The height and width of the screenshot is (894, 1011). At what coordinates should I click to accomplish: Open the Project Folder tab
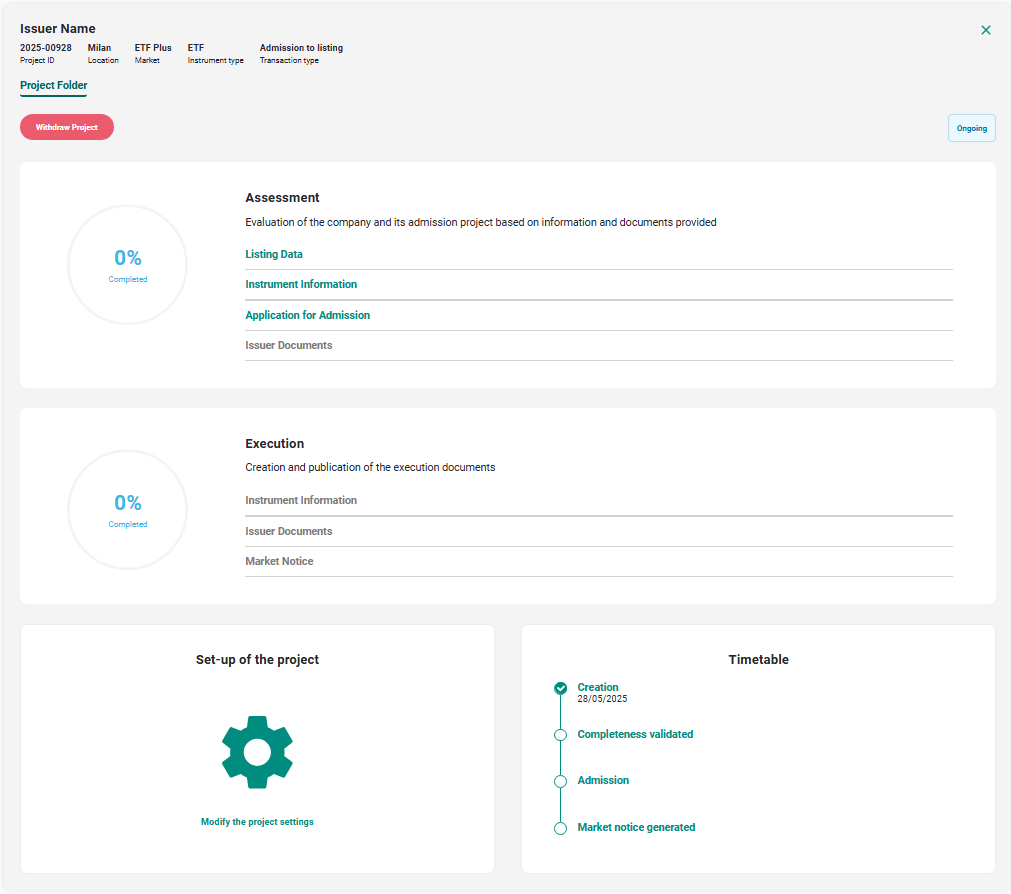(54, 85)
